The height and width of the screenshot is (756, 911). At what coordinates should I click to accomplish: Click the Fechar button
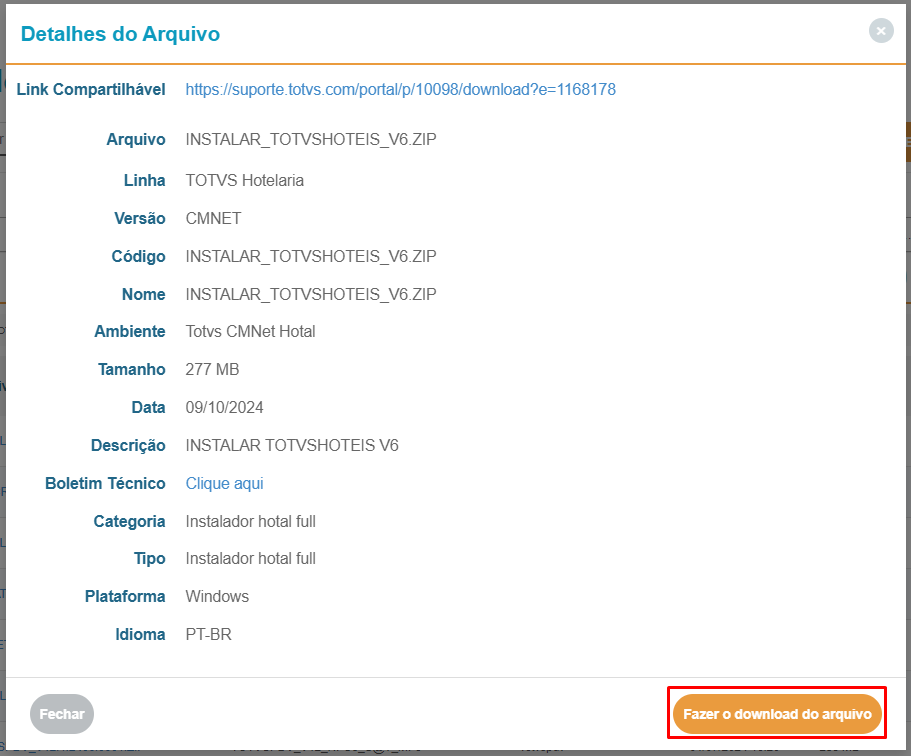pyautogui.click(x=62, y=714)
